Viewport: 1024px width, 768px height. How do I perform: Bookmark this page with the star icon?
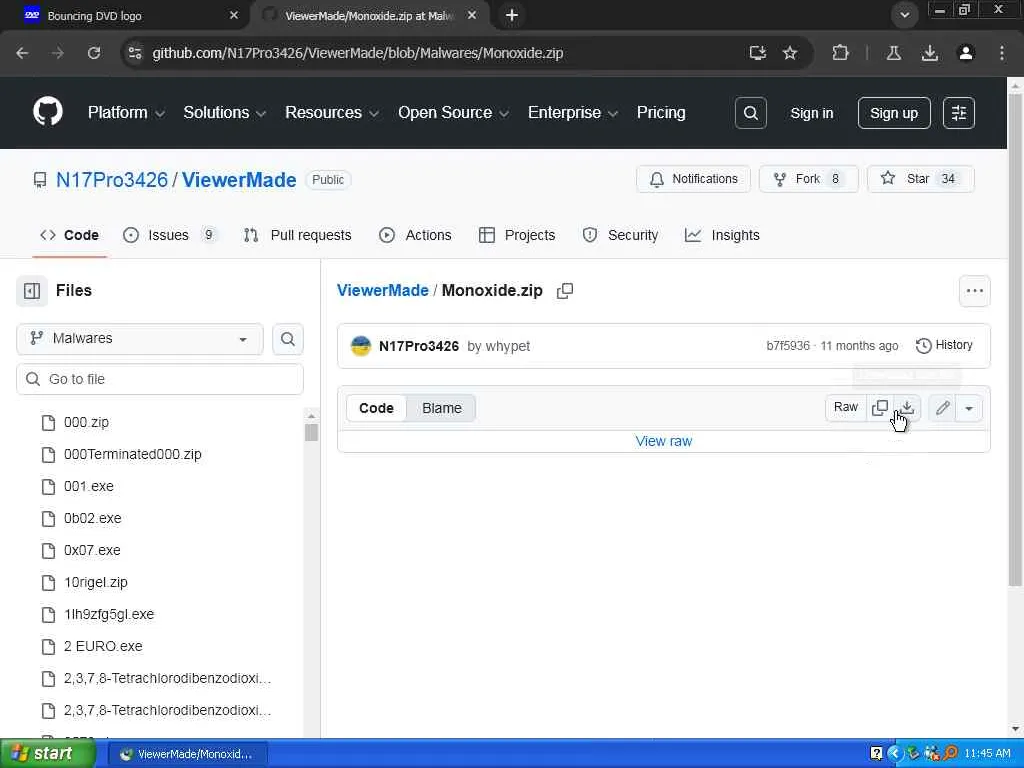point(790,53)
